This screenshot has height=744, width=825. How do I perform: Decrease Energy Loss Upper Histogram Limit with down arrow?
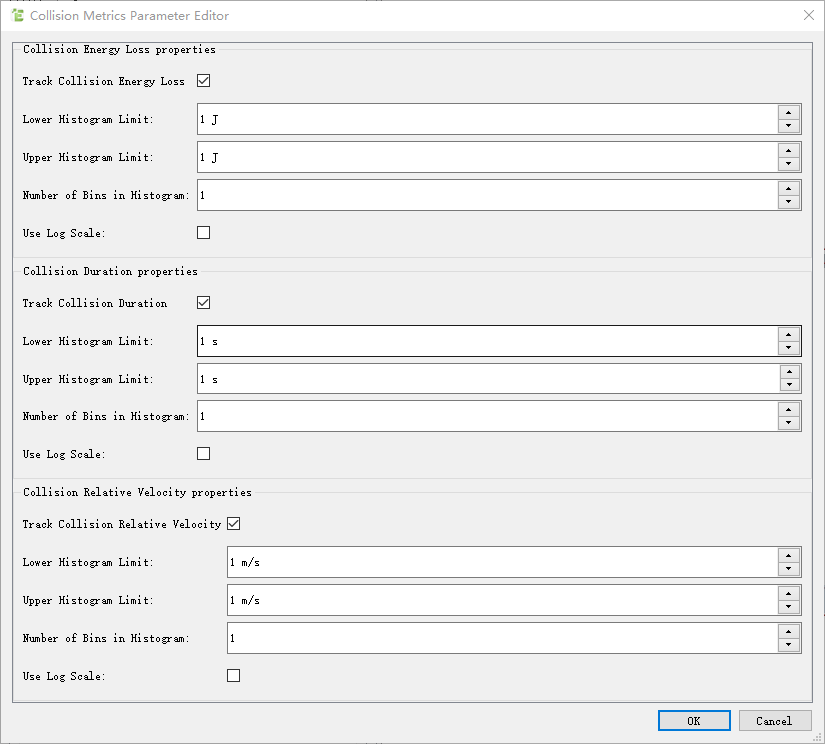(x=789, y=164)
